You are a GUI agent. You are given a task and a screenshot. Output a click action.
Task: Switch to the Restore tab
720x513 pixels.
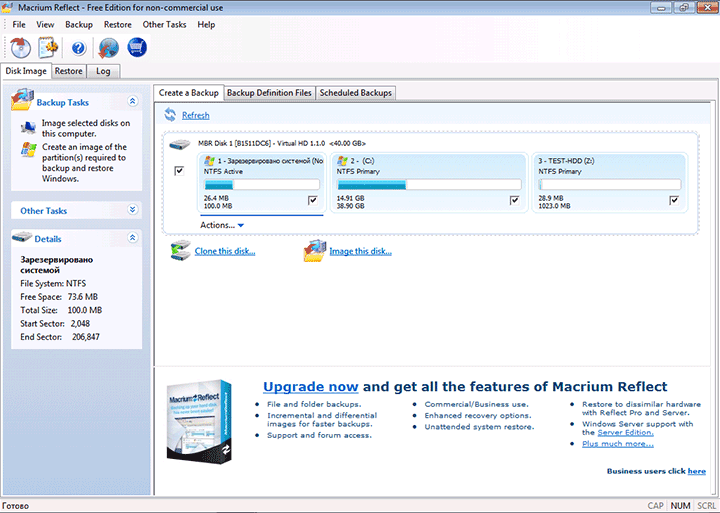click(x=68, y=71)
